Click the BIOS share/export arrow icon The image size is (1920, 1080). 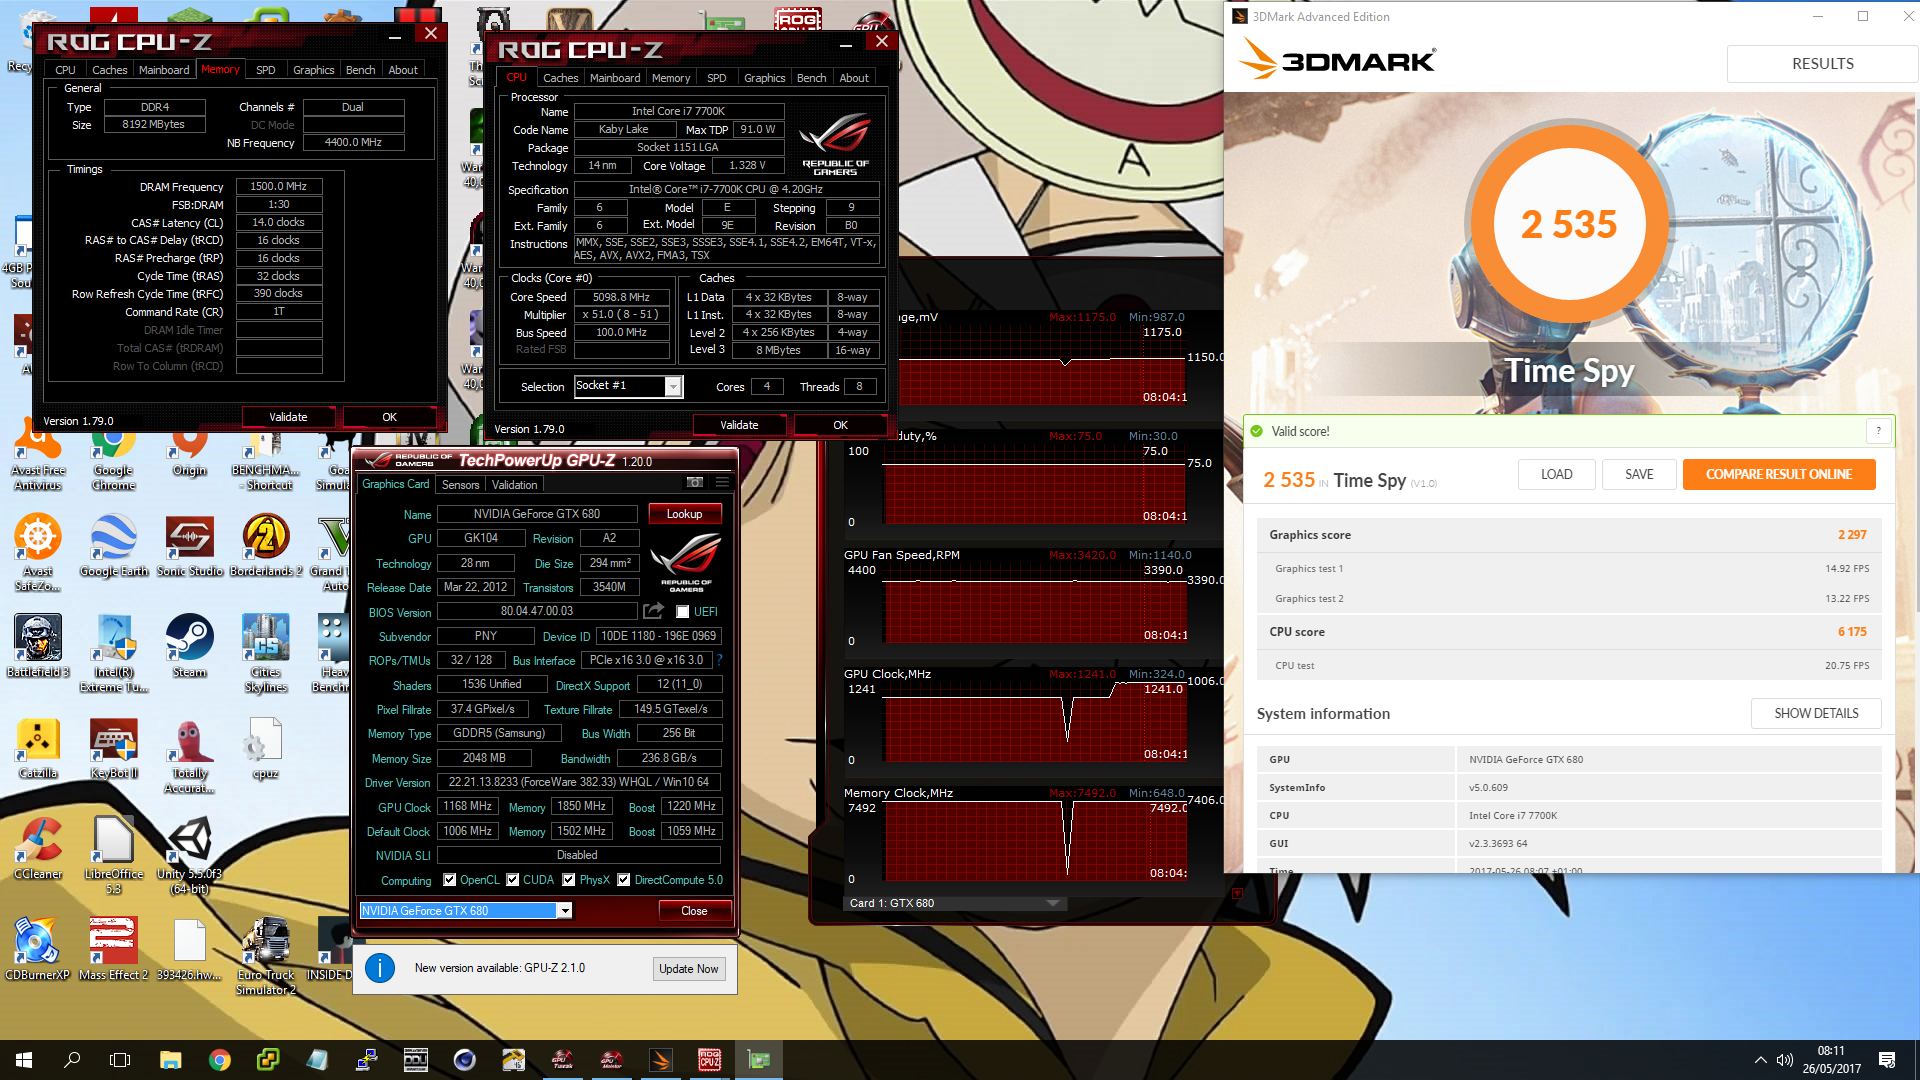point(653,611)
